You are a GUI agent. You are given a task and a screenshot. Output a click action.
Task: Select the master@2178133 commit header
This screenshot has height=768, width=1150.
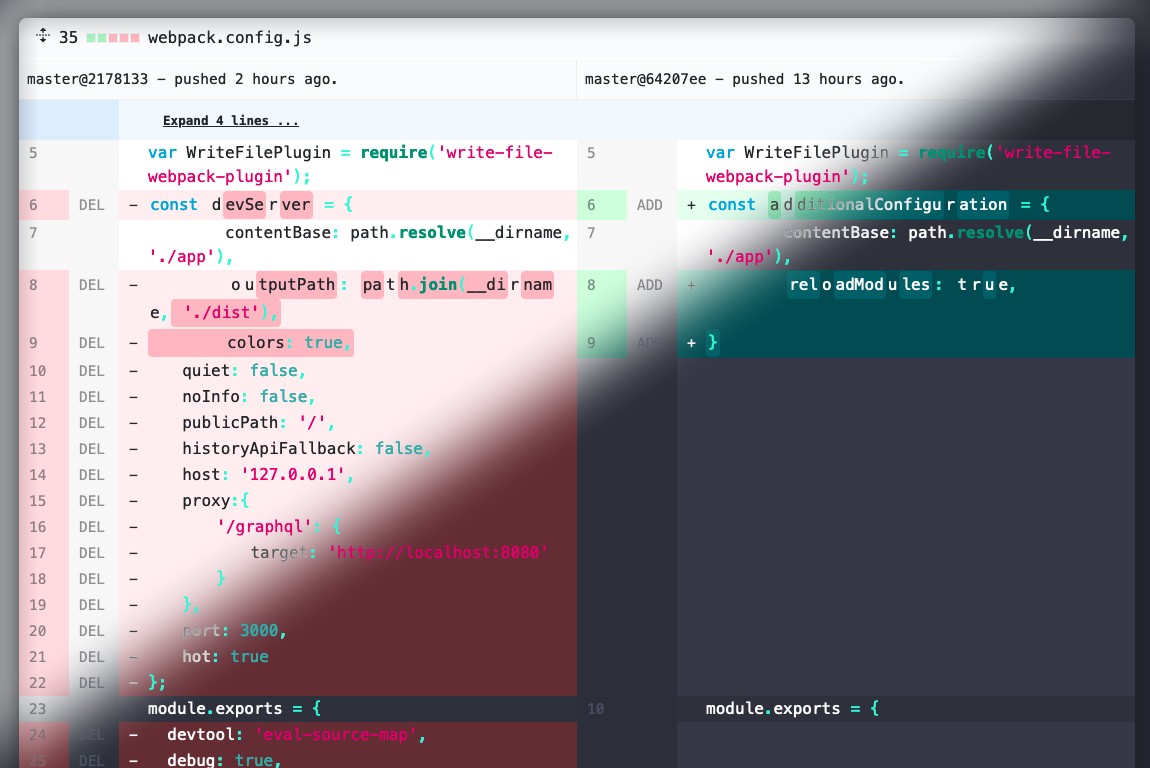182,79
